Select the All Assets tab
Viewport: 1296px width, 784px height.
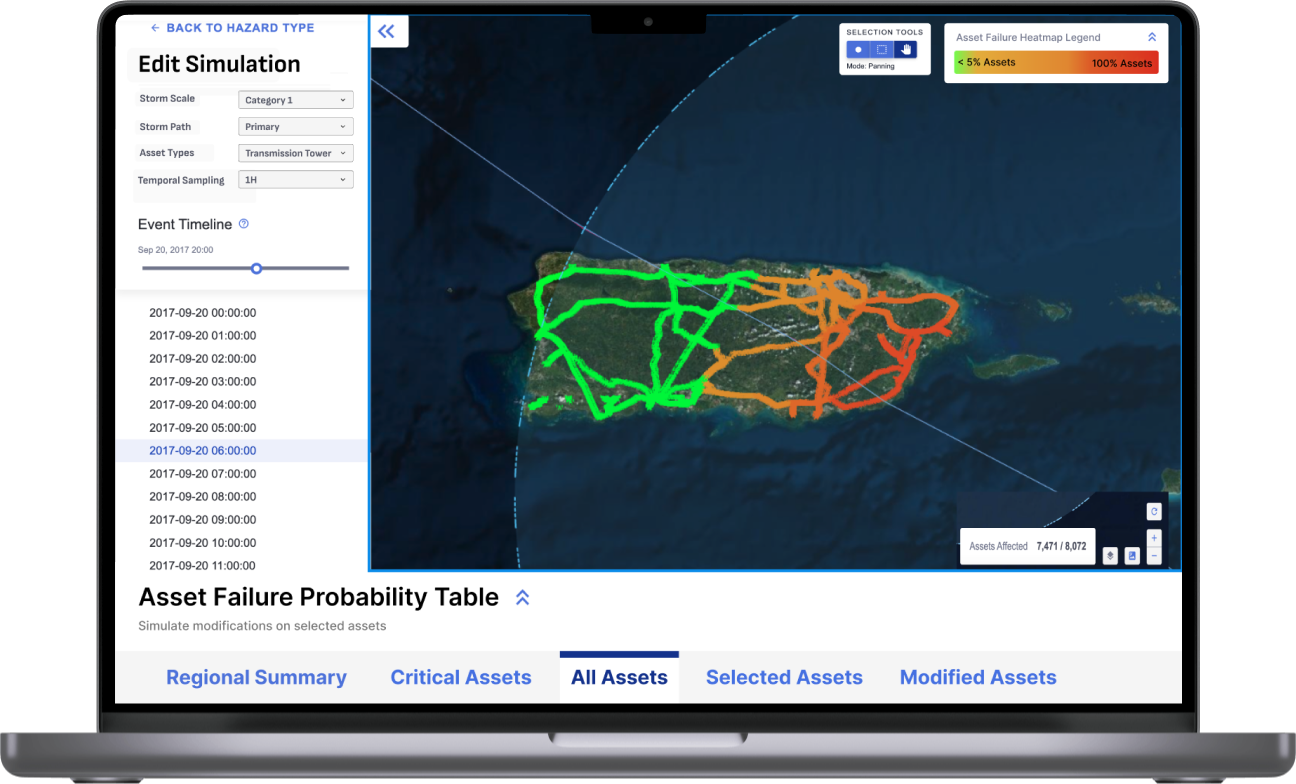coord(619,677)
